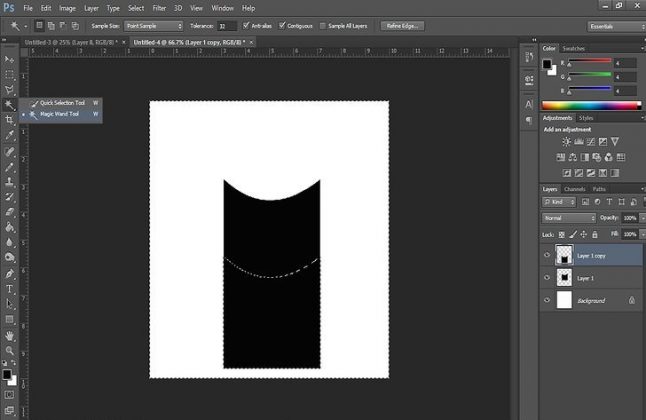The image size is (646, 420).
Task: Expand the Essentials workspace dropdown
Action: coord(615,25)
